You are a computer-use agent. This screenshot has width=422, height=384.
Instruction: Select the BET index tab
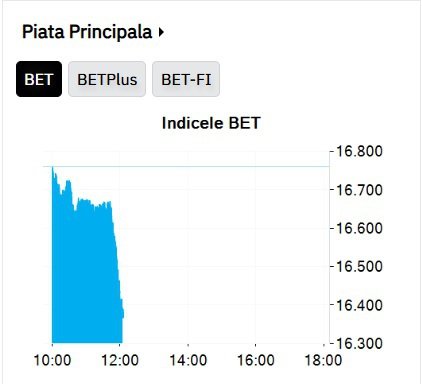39,79
